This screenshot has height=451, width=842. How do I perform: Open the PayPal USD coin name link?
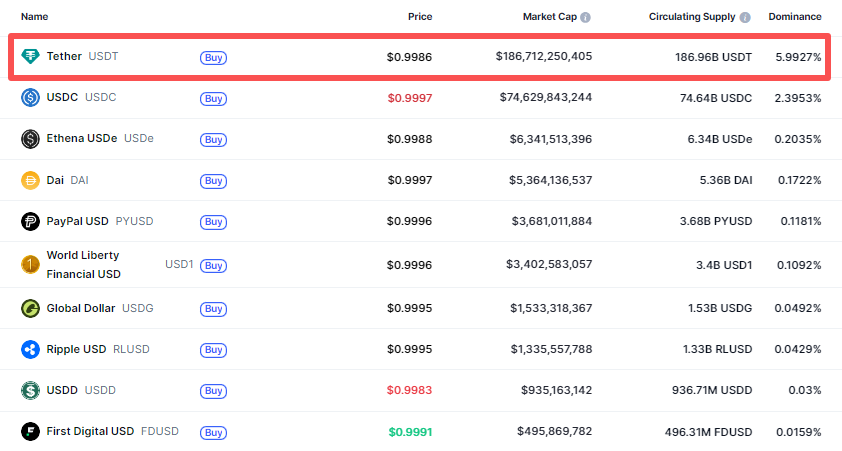coord(78,222)
